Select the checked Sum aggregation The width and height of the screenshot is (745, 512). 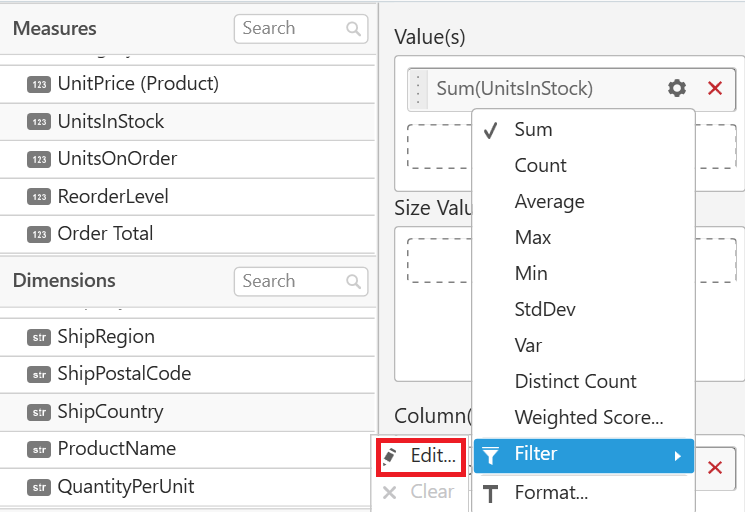click(x=533, y=130)
